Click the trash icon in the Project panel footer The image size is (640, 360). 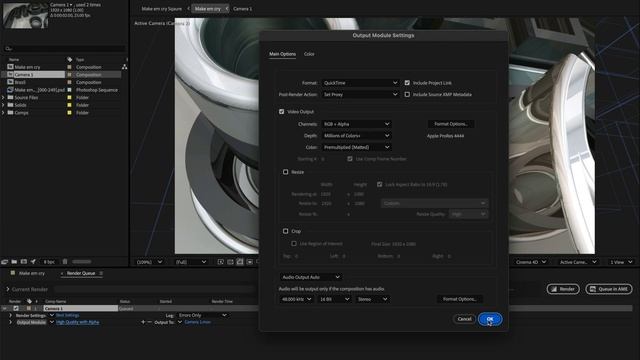(x=64, y=262)
